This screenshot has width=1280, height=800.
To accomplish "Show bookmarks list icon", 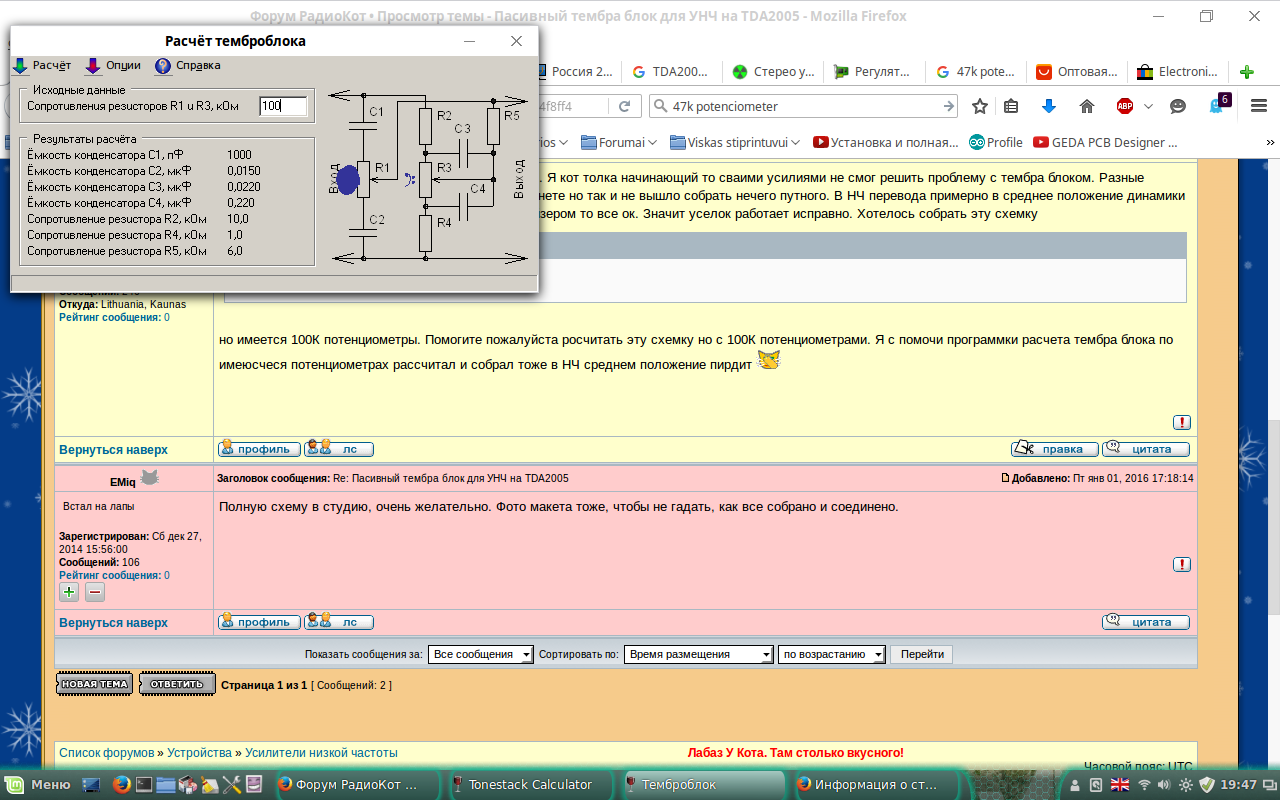I will pos(1011,106).
